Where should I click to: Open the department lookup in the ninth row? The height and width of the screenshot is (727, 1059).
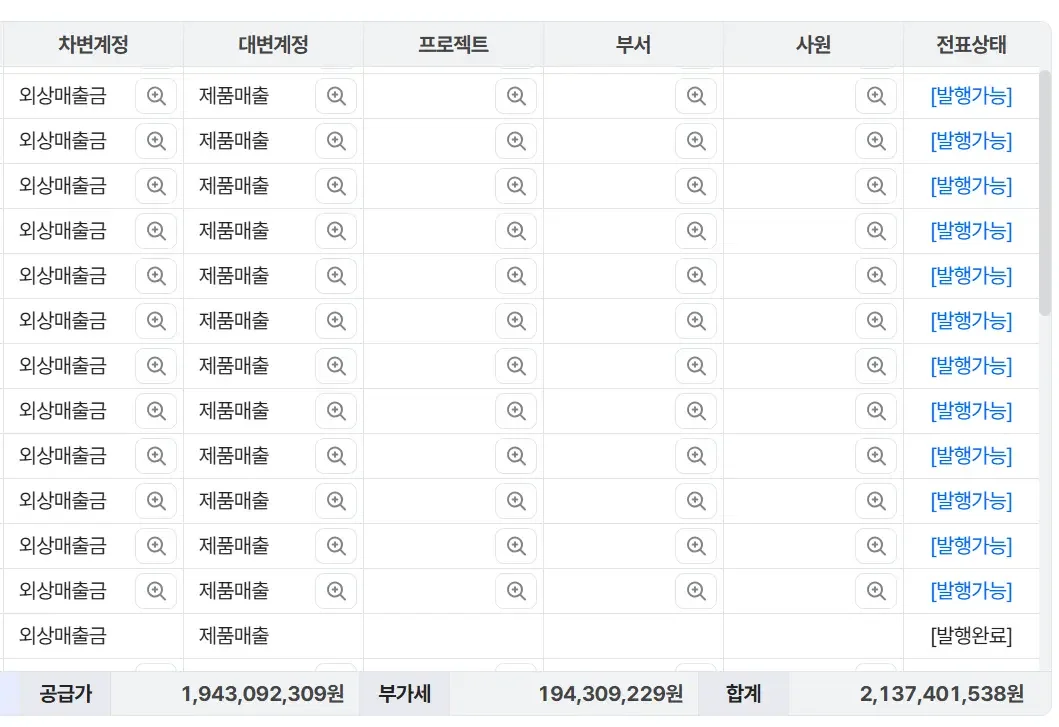coord(696,456)
